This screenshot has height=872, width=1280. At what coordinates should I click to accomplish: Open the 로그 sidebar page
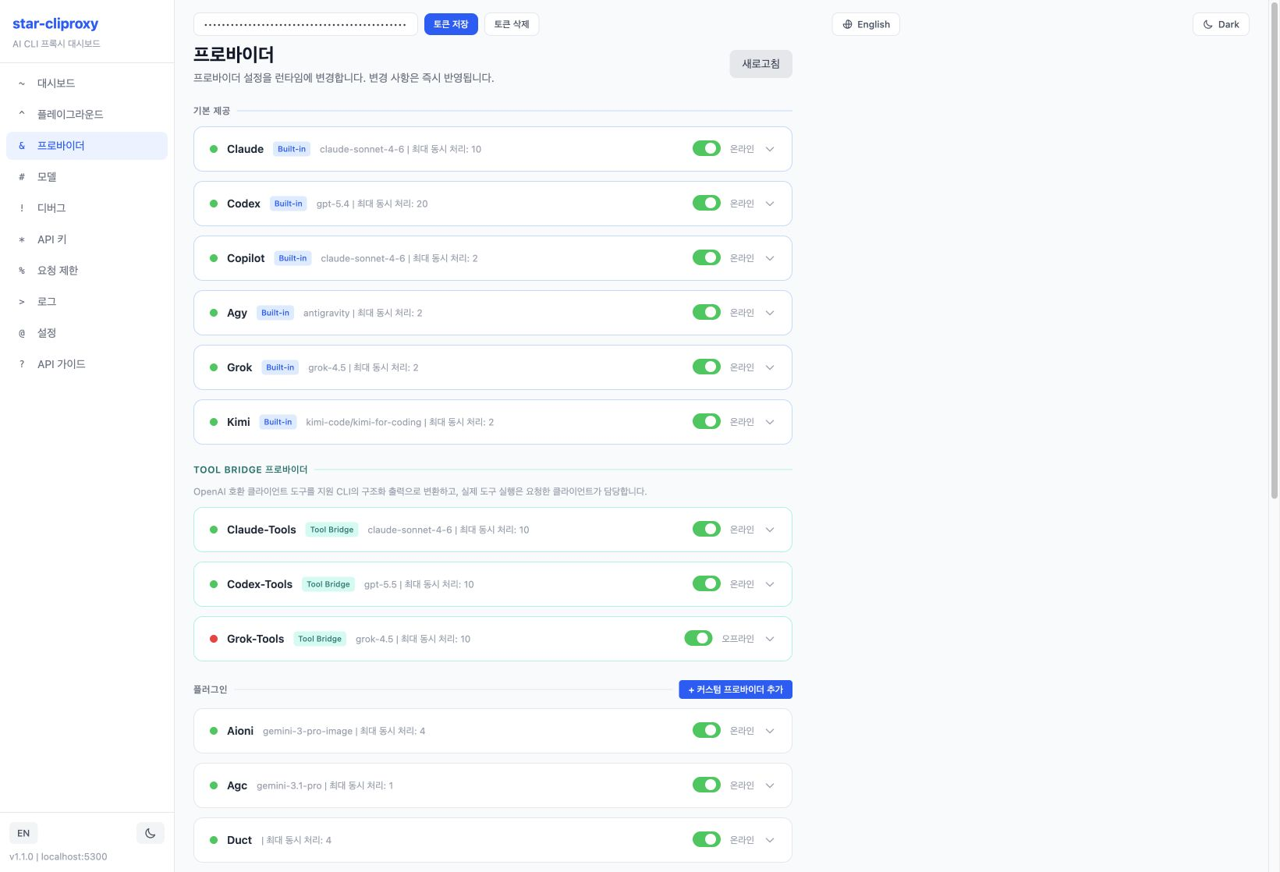(87, 301)
